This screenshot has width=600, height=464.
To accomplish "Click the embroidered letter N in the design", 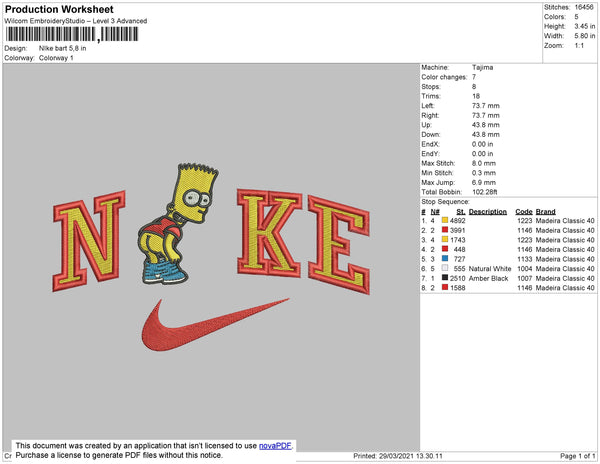I will (89, 241).
